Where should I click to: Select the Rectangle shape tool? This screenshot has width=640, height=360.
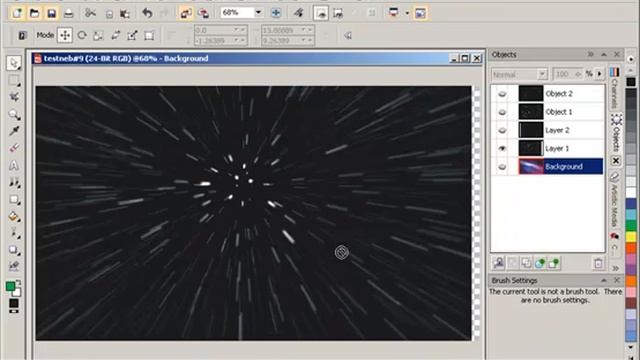coord(14,199)
